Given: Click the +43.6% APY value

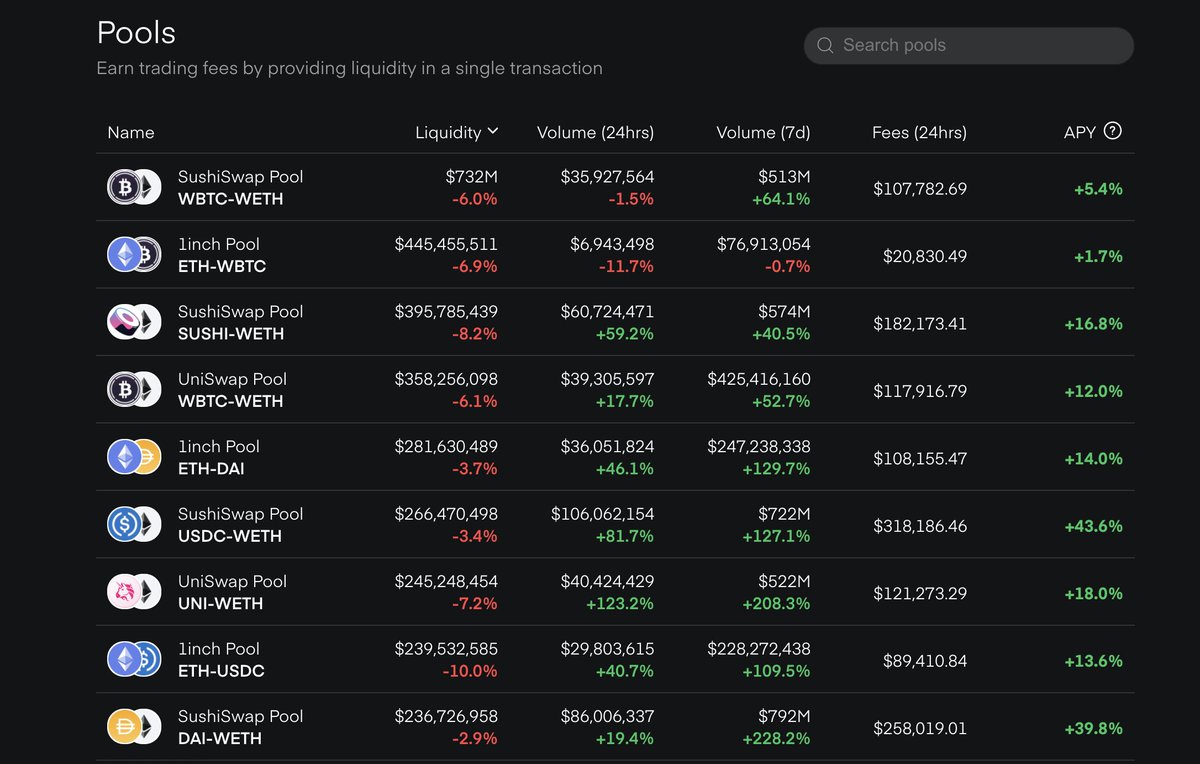Looking at the screenshot, I should [1094, 526].
